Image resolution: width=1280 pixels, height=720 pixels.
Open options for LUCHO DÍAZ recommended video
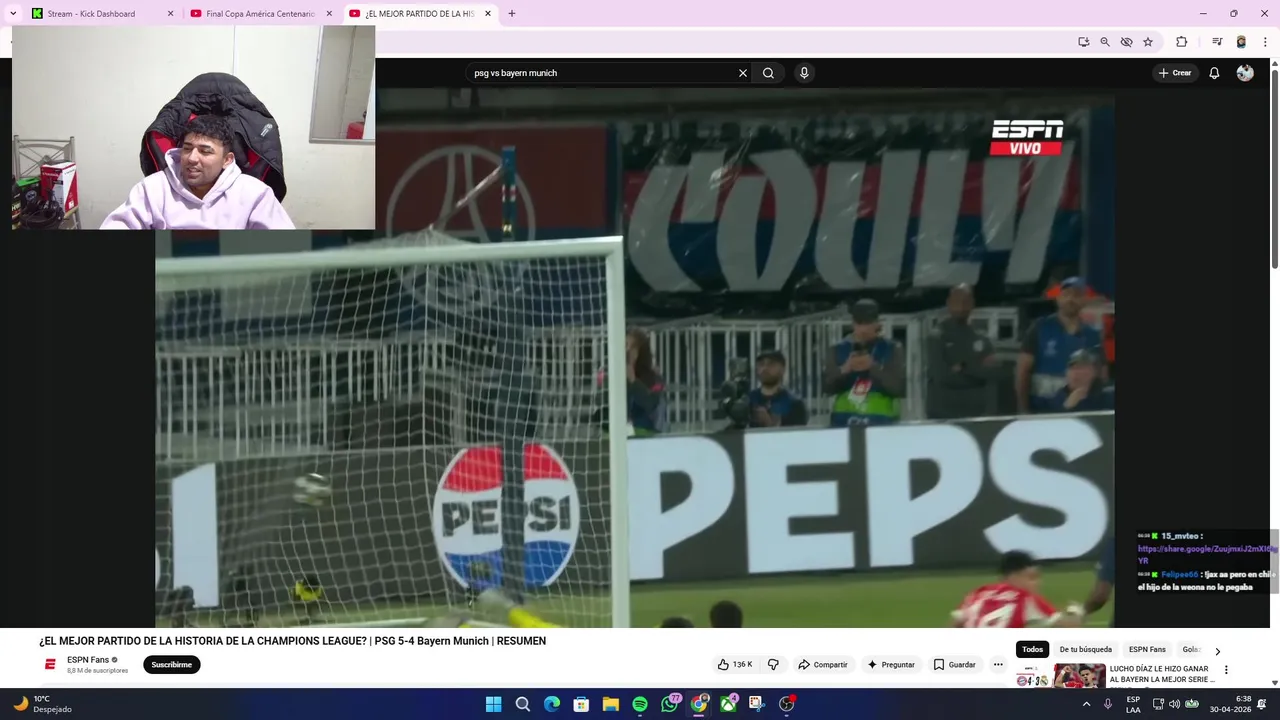pos(1226,670)
